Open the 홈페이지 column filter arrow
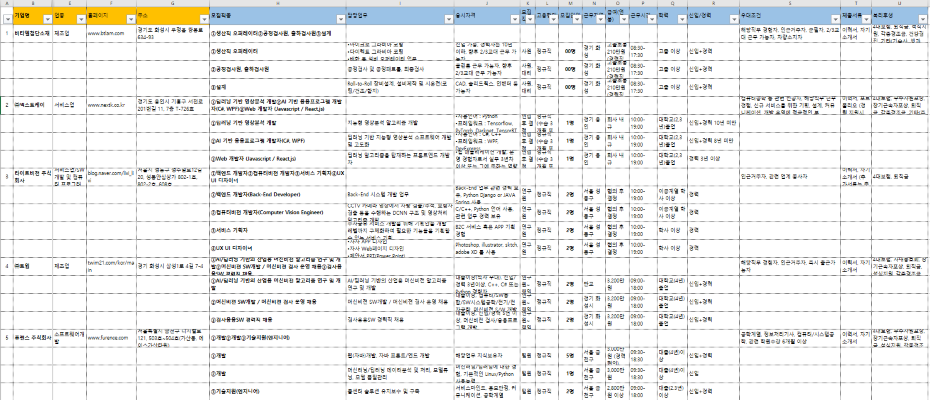Viewport: 930px width, 400px height. [x=130, y=18]
